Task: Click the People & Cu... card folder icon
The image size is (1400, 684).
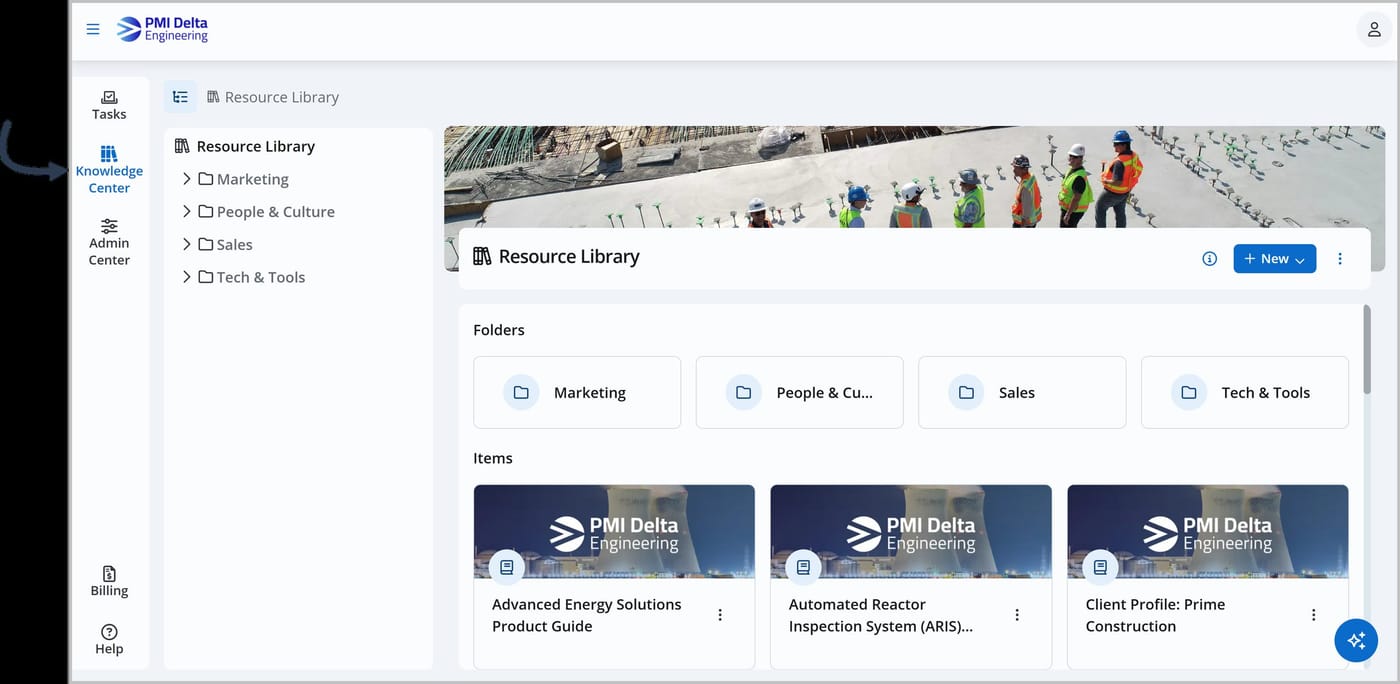Action: pos(743,393)
